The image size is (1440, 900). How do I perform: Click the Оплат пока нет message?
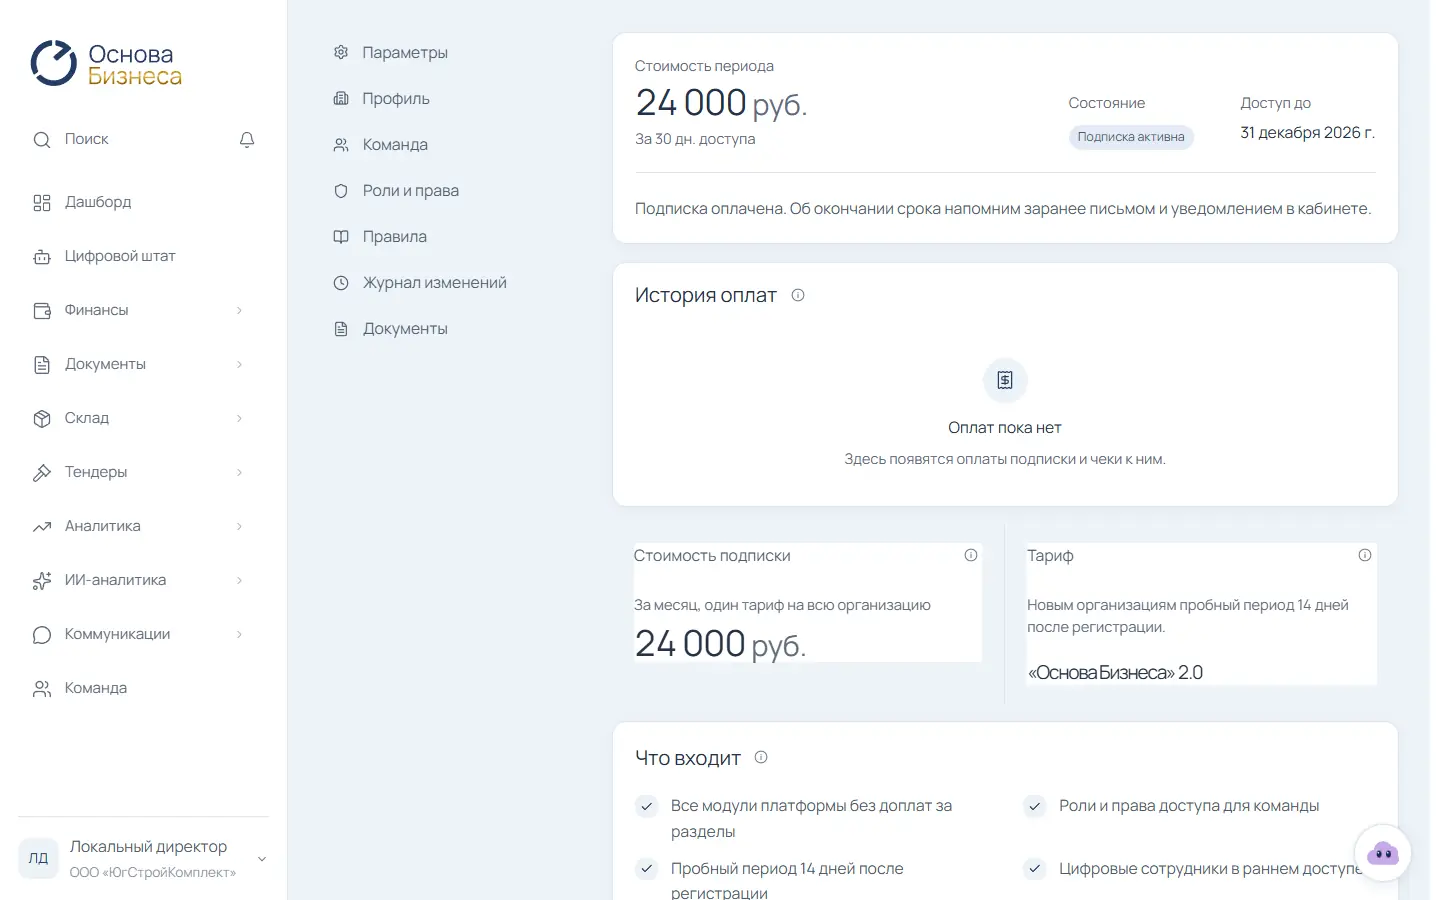(1005, 428)
